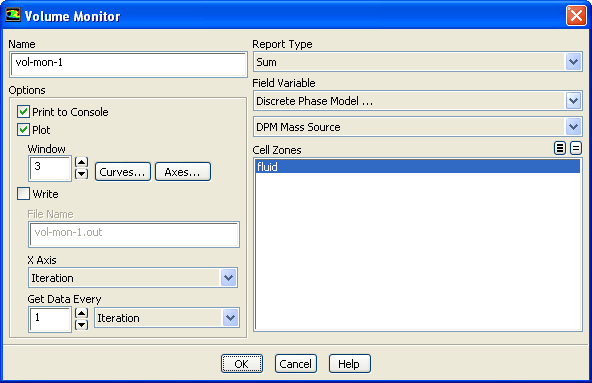Decrease the Window number with down arrow
Viewport: 592px width, 383px height.
(x=82, y=174)
